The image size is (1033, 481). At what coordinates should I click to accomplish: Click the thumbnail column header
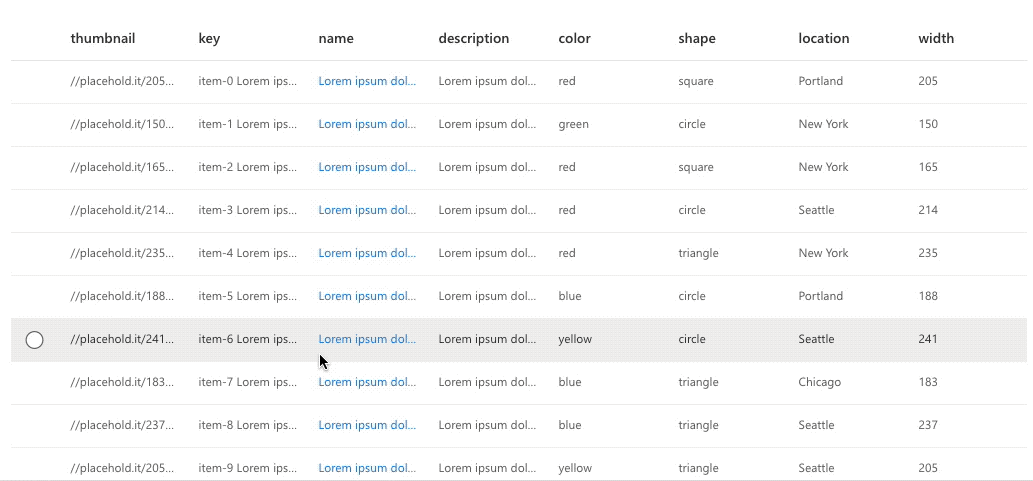[x=103, y=39]
